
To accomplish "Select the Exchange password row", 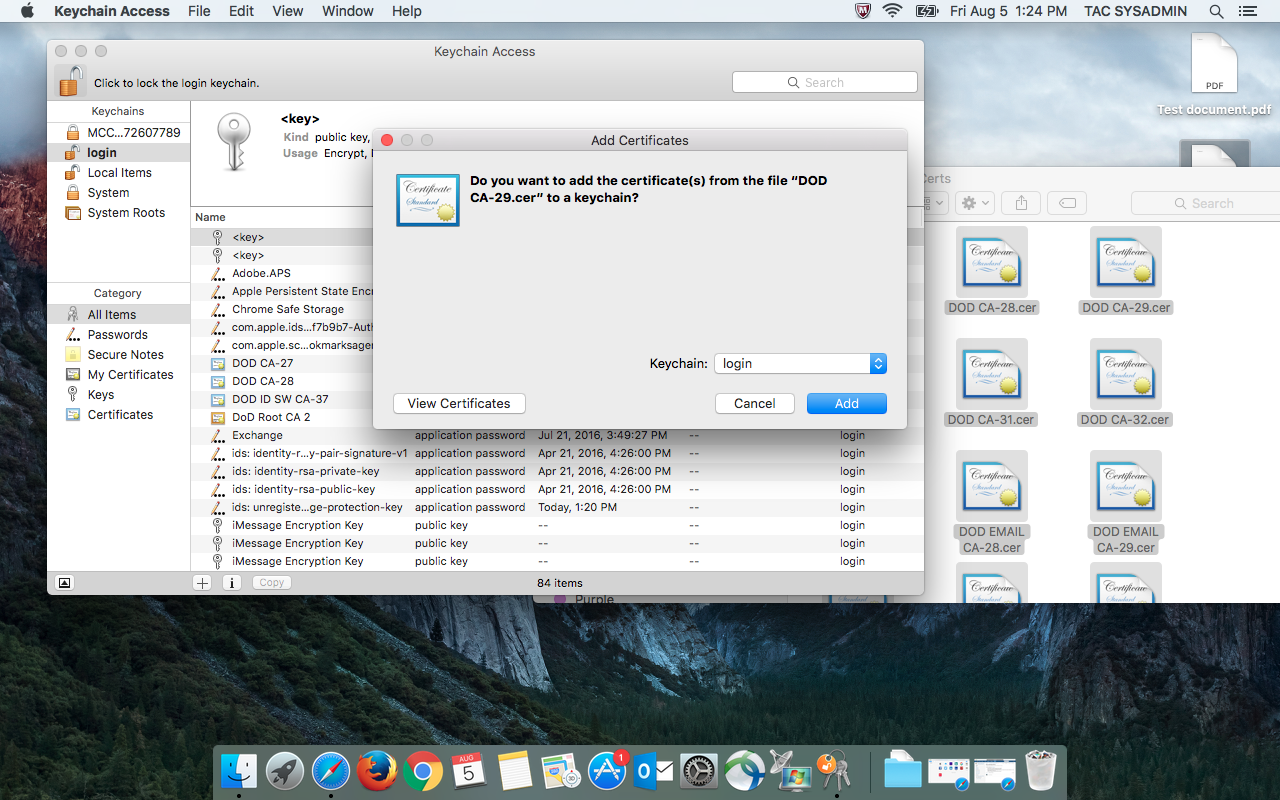I will tap(557, 435).
